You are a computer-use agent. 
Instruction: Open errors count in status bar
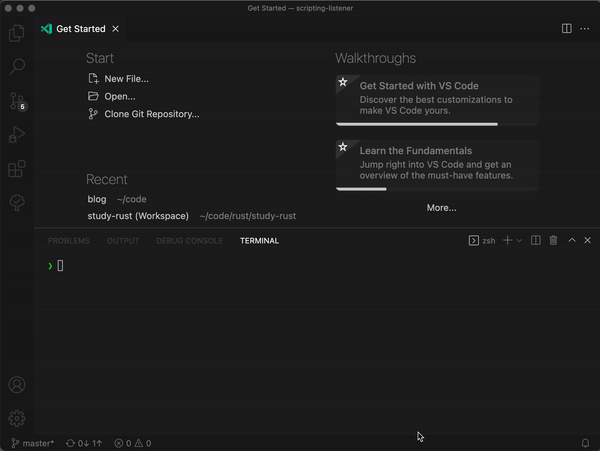pos(122,443)
